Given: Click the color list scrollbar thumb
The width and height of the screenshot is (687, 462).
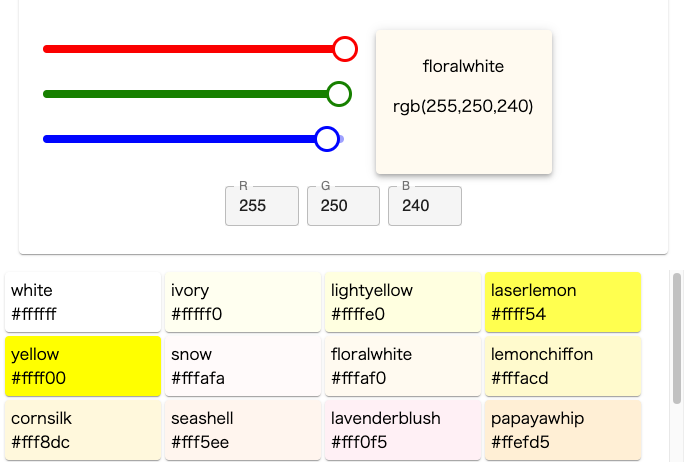Looking at the screenshot, I should point(677,338).
